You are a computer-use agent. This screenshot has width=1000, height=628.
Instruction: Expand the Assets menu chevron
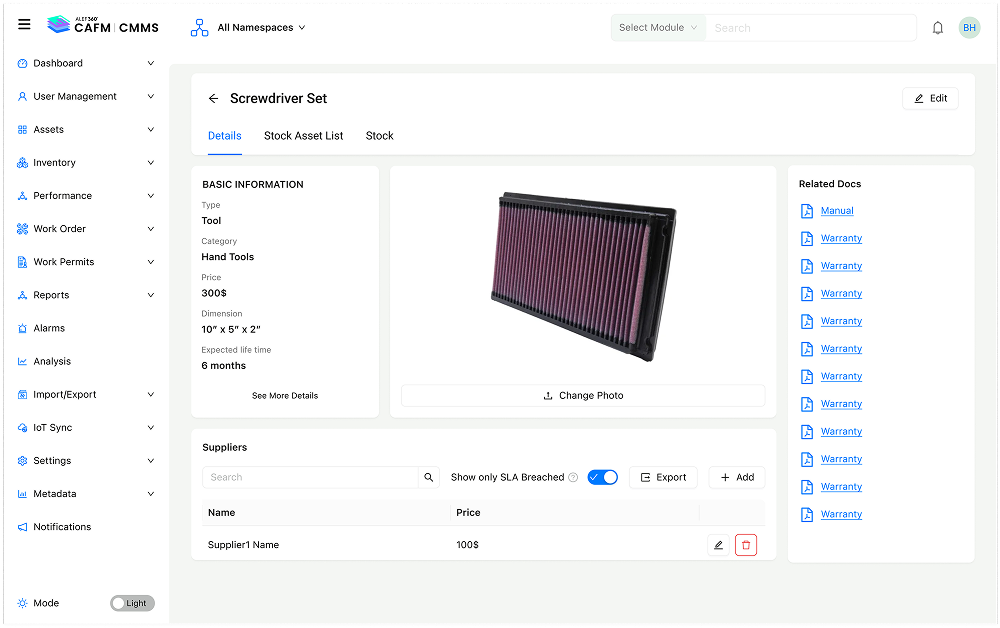[x=151, y=129]
